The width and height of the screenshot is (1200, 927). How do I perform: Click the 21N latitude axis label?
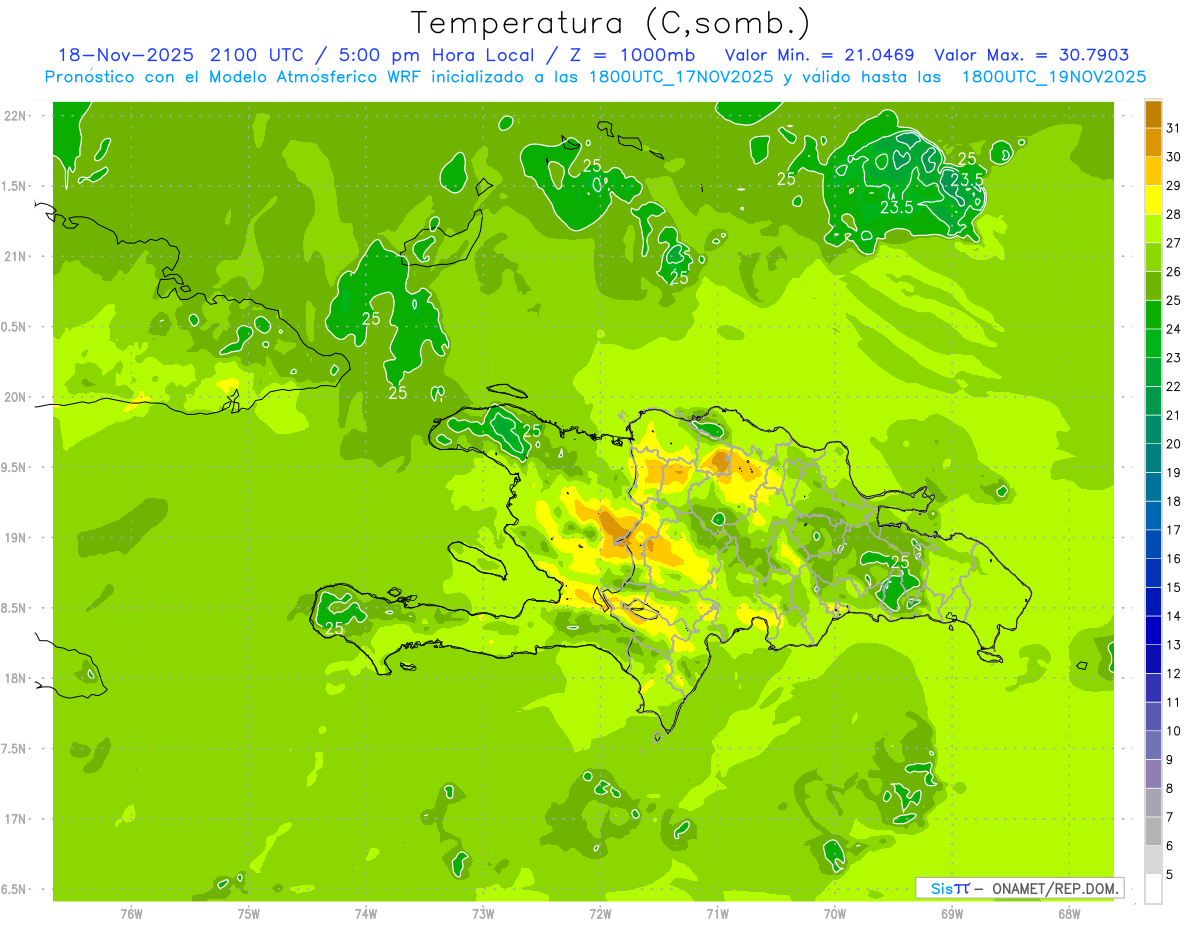point(16,257)
